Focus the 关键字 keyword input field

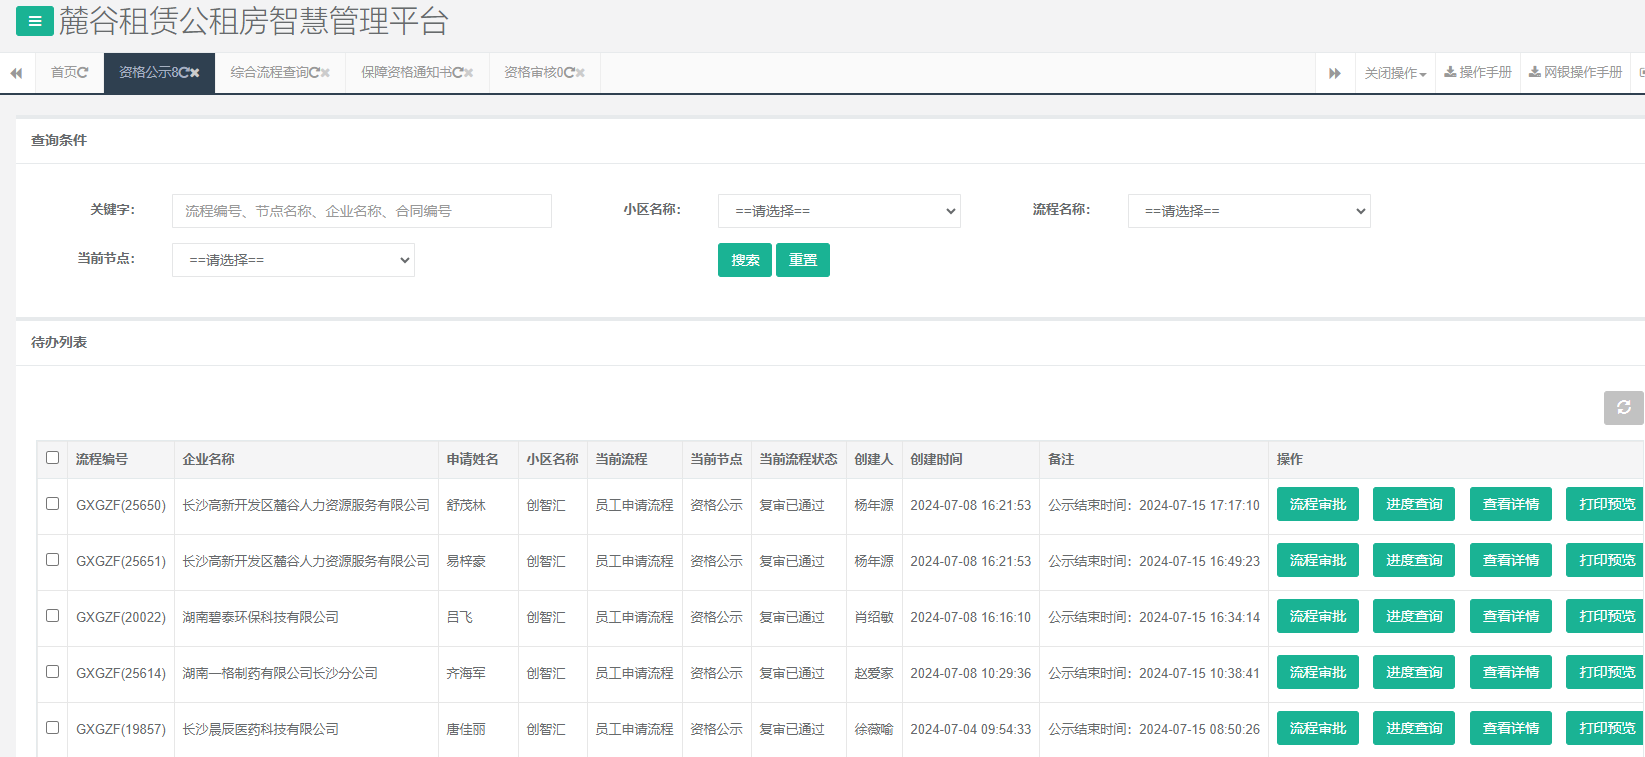(361, 211)
